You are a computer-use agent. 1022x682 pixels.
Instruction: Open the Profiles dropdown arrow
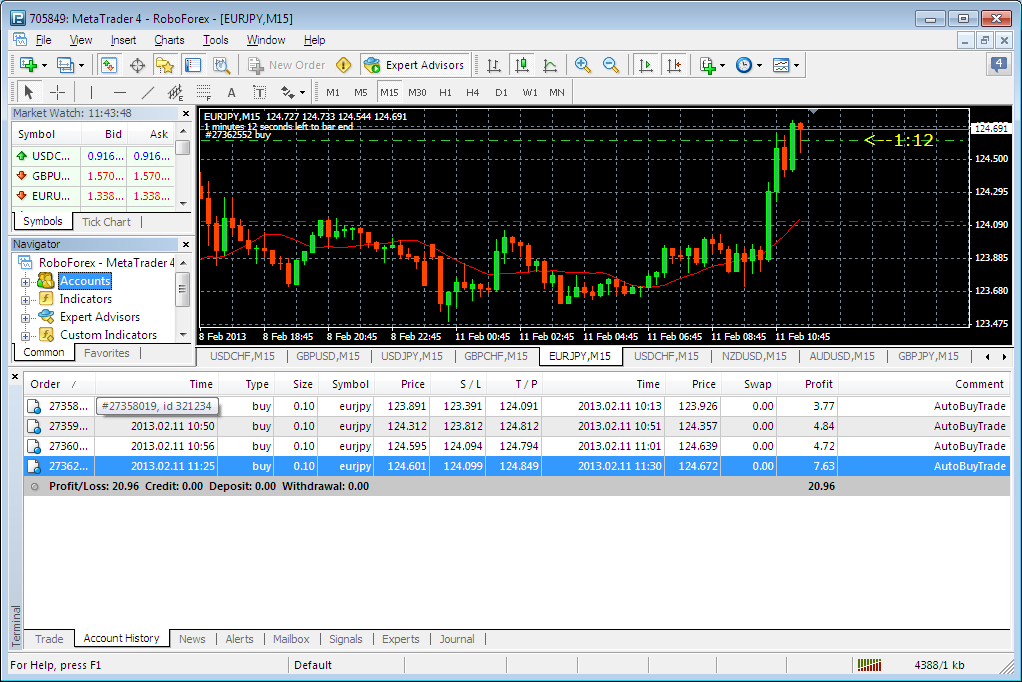(x=81, y=65)
